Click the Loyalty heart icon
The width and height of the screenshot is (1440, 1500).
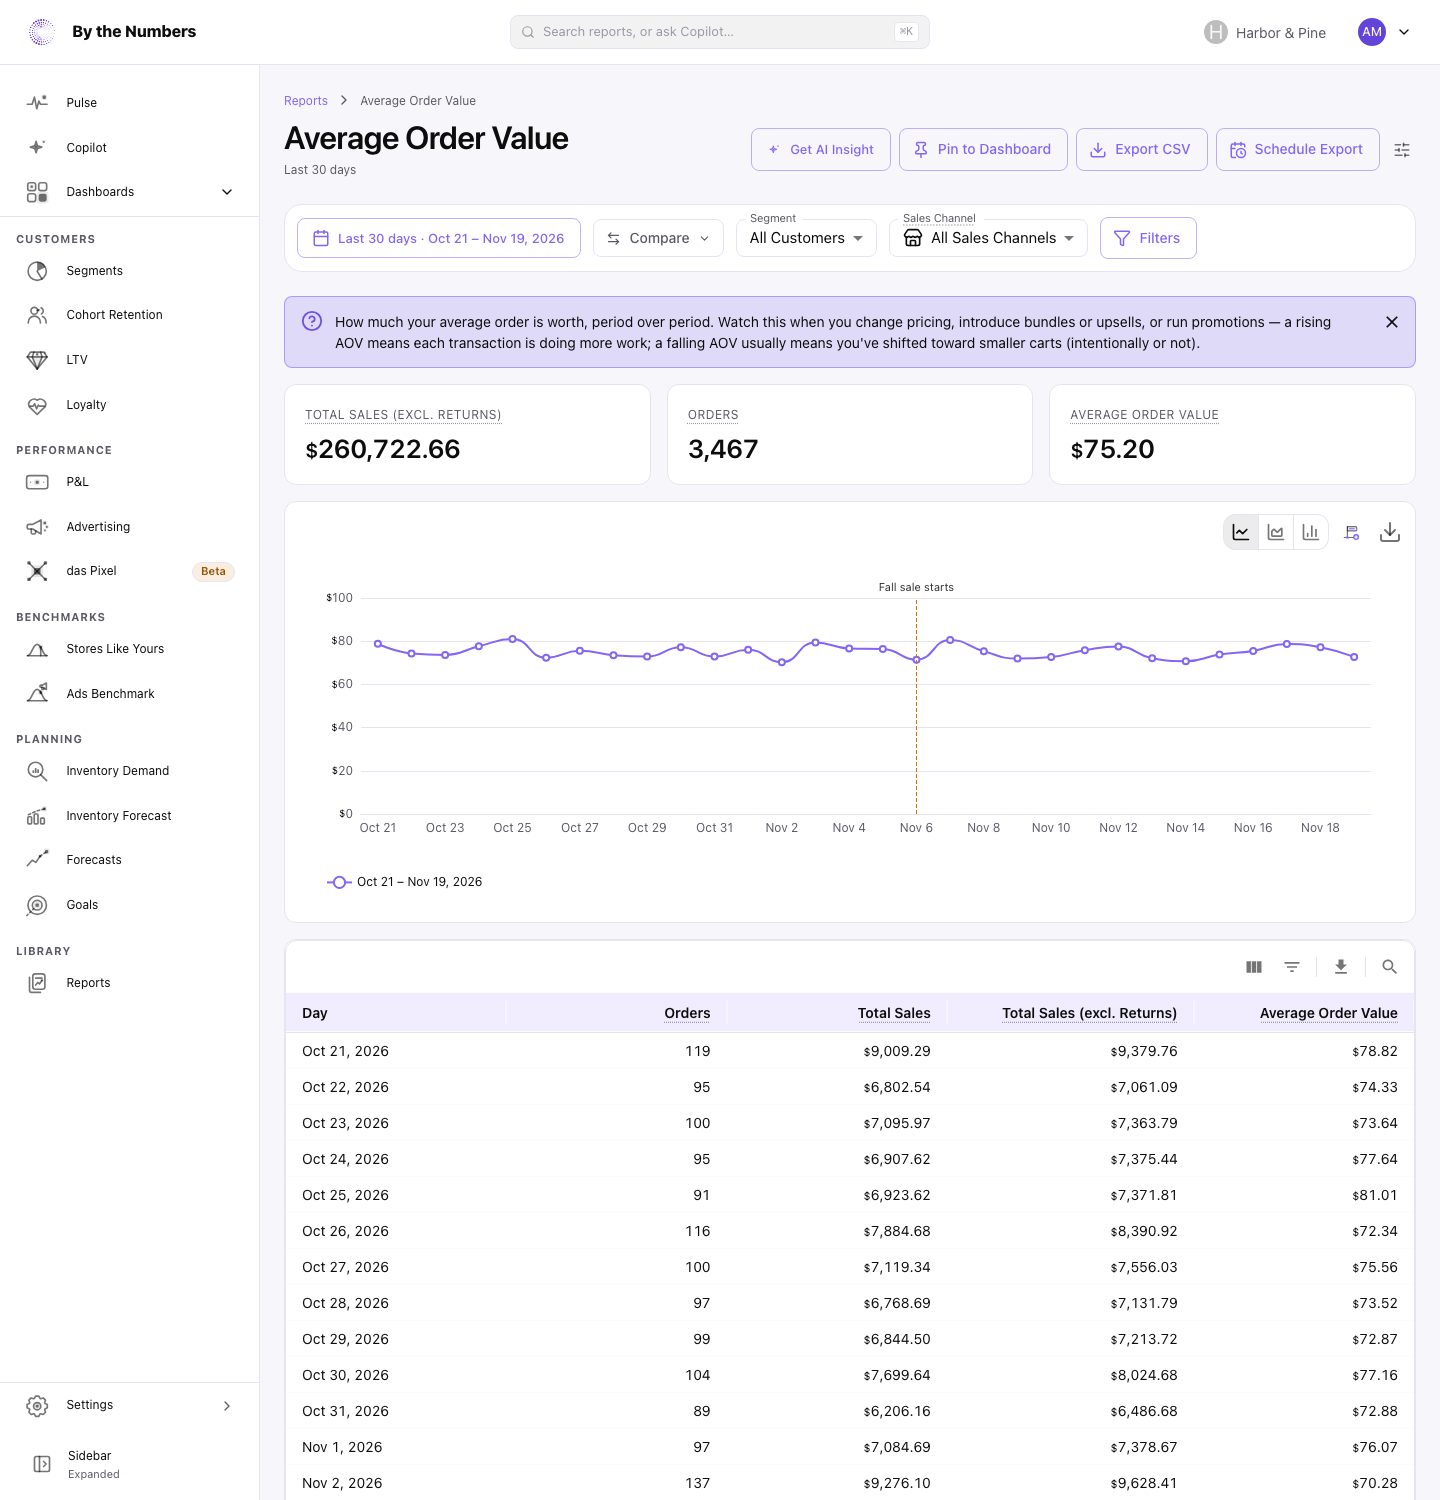coord(37,405)
